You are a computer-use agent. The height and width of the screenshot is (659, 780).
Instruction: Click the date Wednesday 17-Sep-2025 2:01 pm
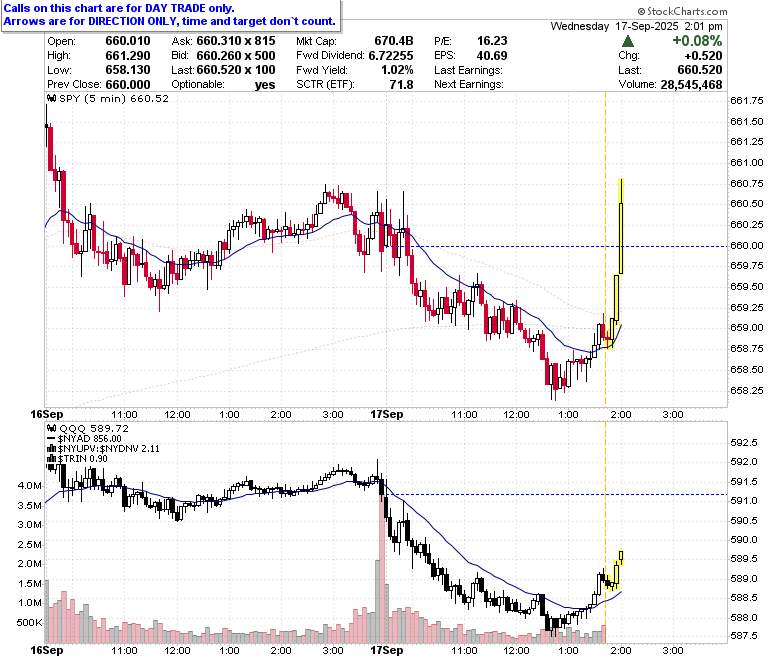click(x=637, y=26)
